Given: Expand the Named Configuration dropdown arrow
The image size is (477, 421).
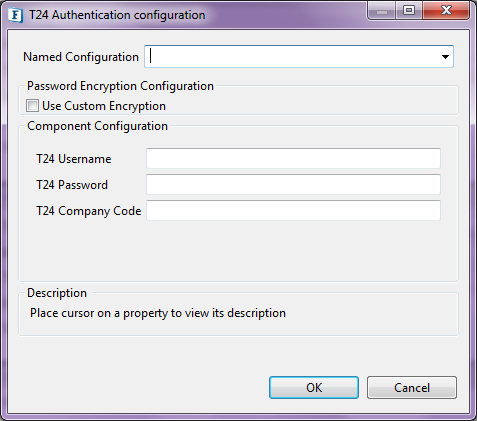Looking at the screenshot, I should click(x=445, y=57).
